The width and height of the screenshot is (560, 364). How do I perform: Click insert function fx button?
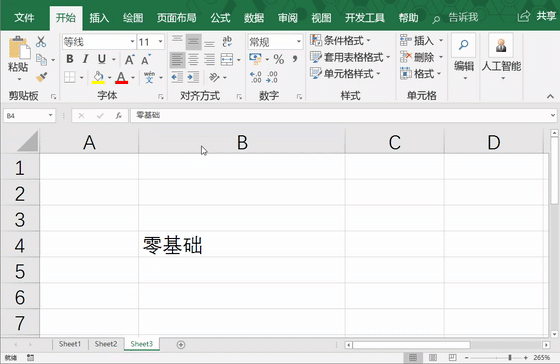click(x=119, y=115)
